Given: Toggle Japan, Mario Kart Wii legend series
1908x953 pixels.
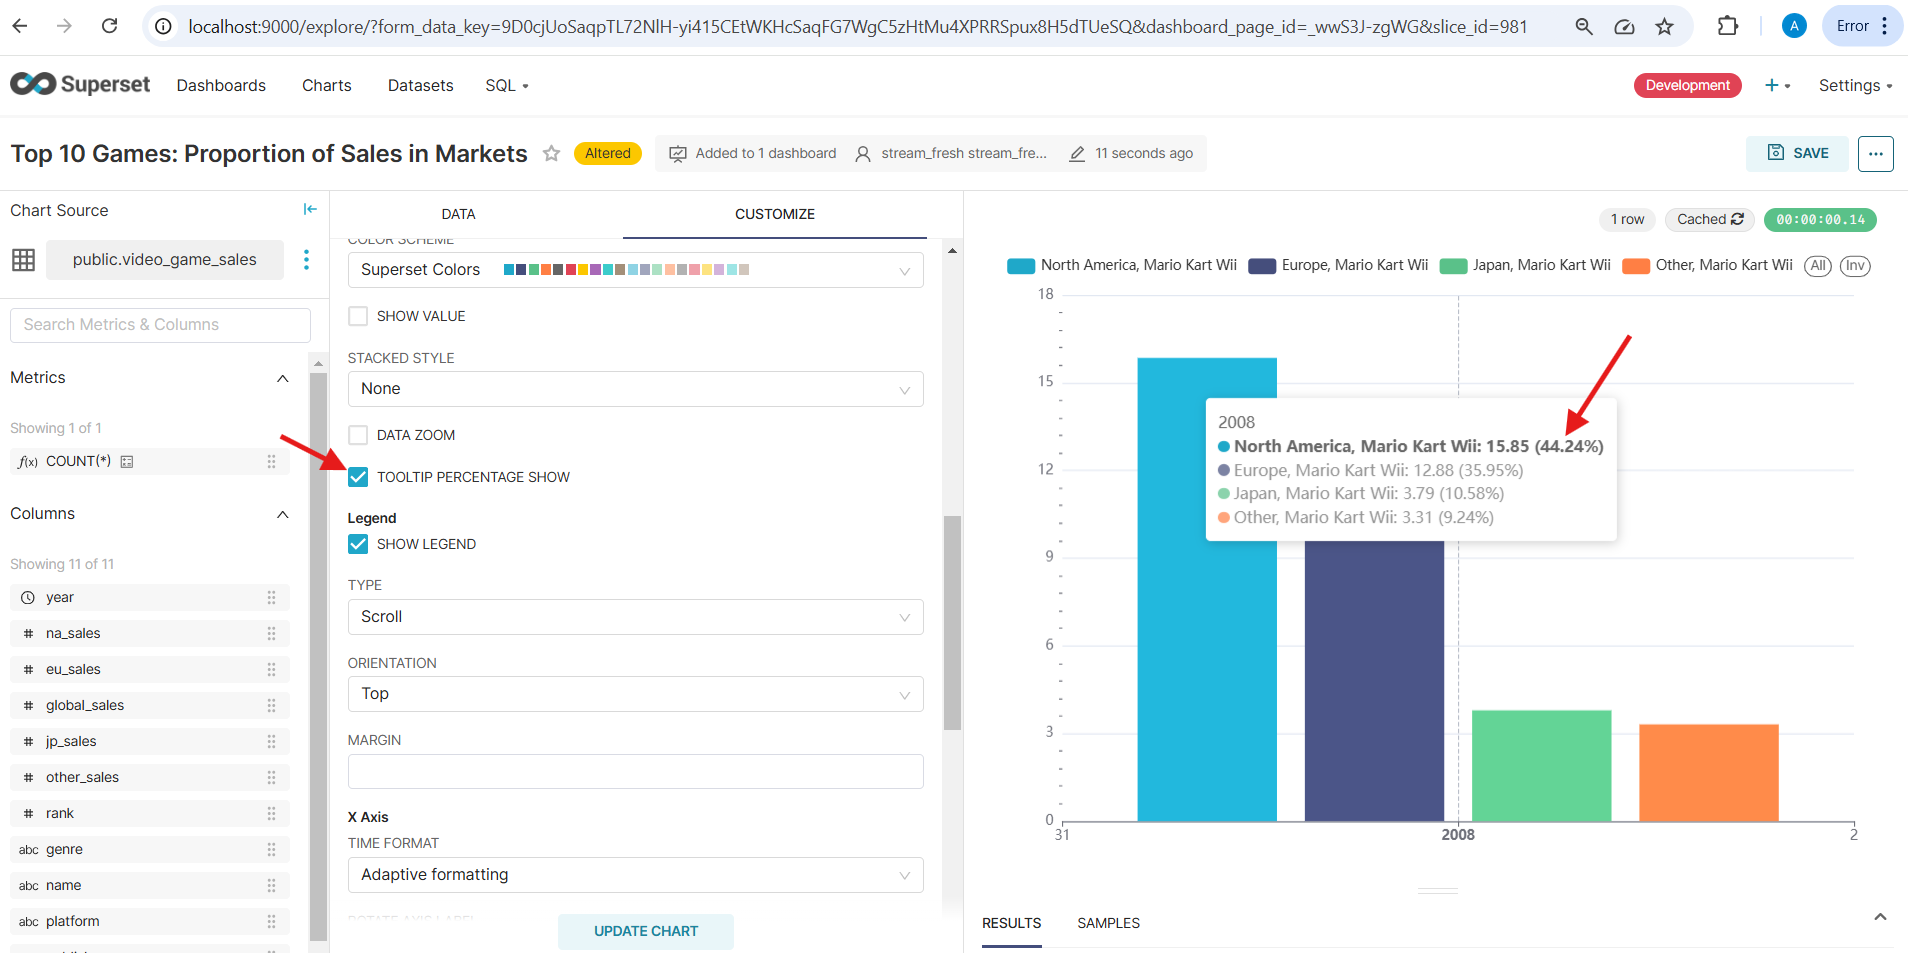Looking at the screenshot, I should point(1525,265).
